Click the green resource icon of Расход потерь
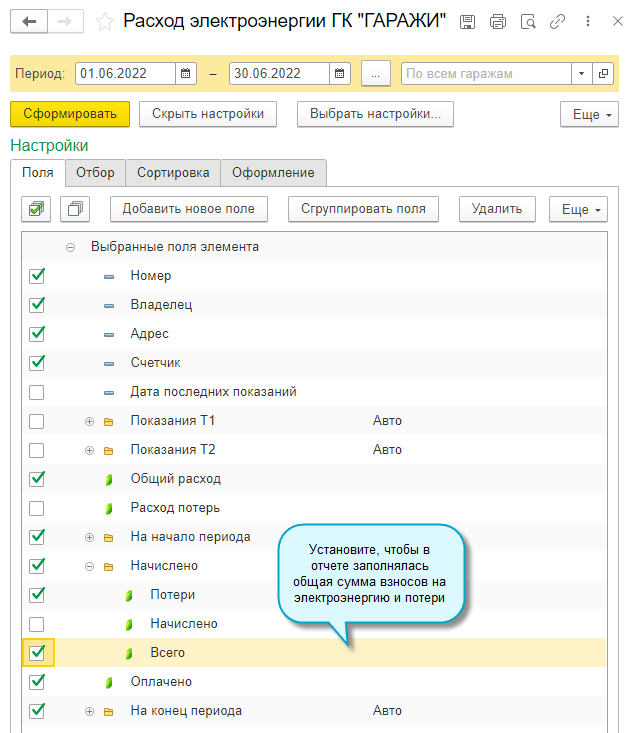The image size is (632, 733). [109, 509]
